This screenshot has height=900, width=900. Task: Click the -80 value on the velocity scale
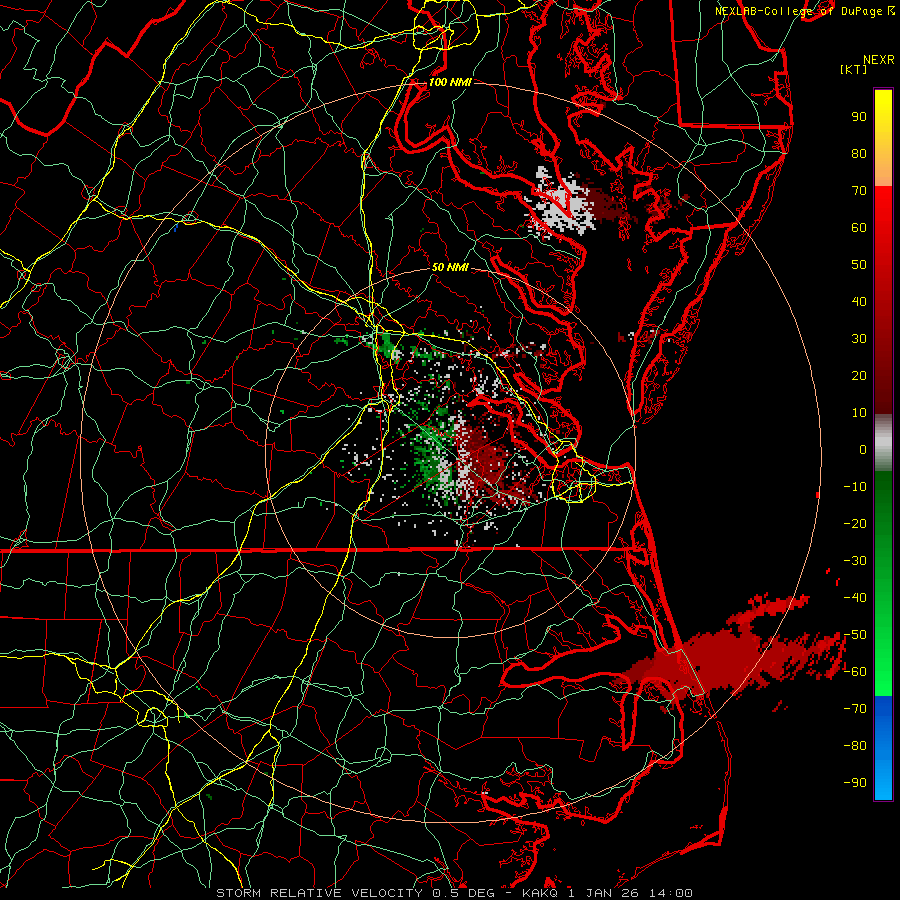(855, 746)
